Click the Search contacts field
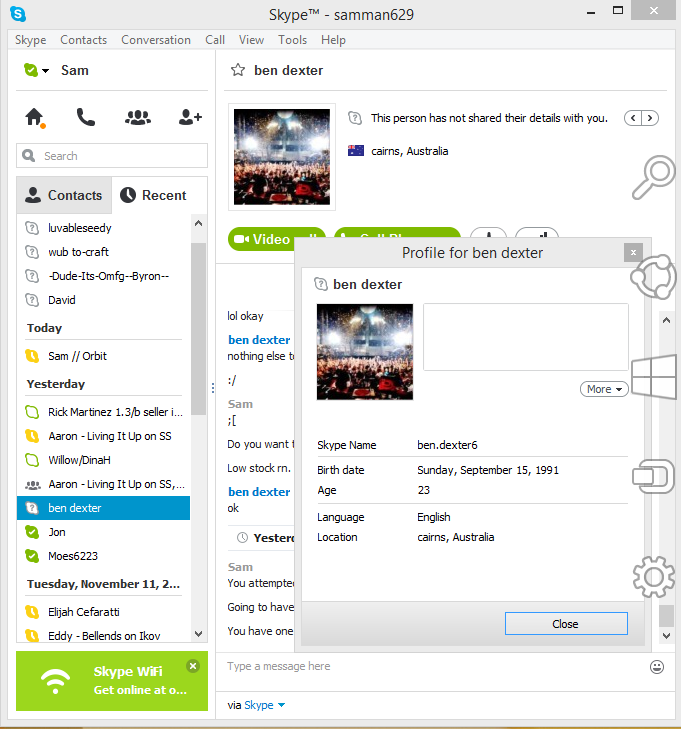 [x=112, y=156]
